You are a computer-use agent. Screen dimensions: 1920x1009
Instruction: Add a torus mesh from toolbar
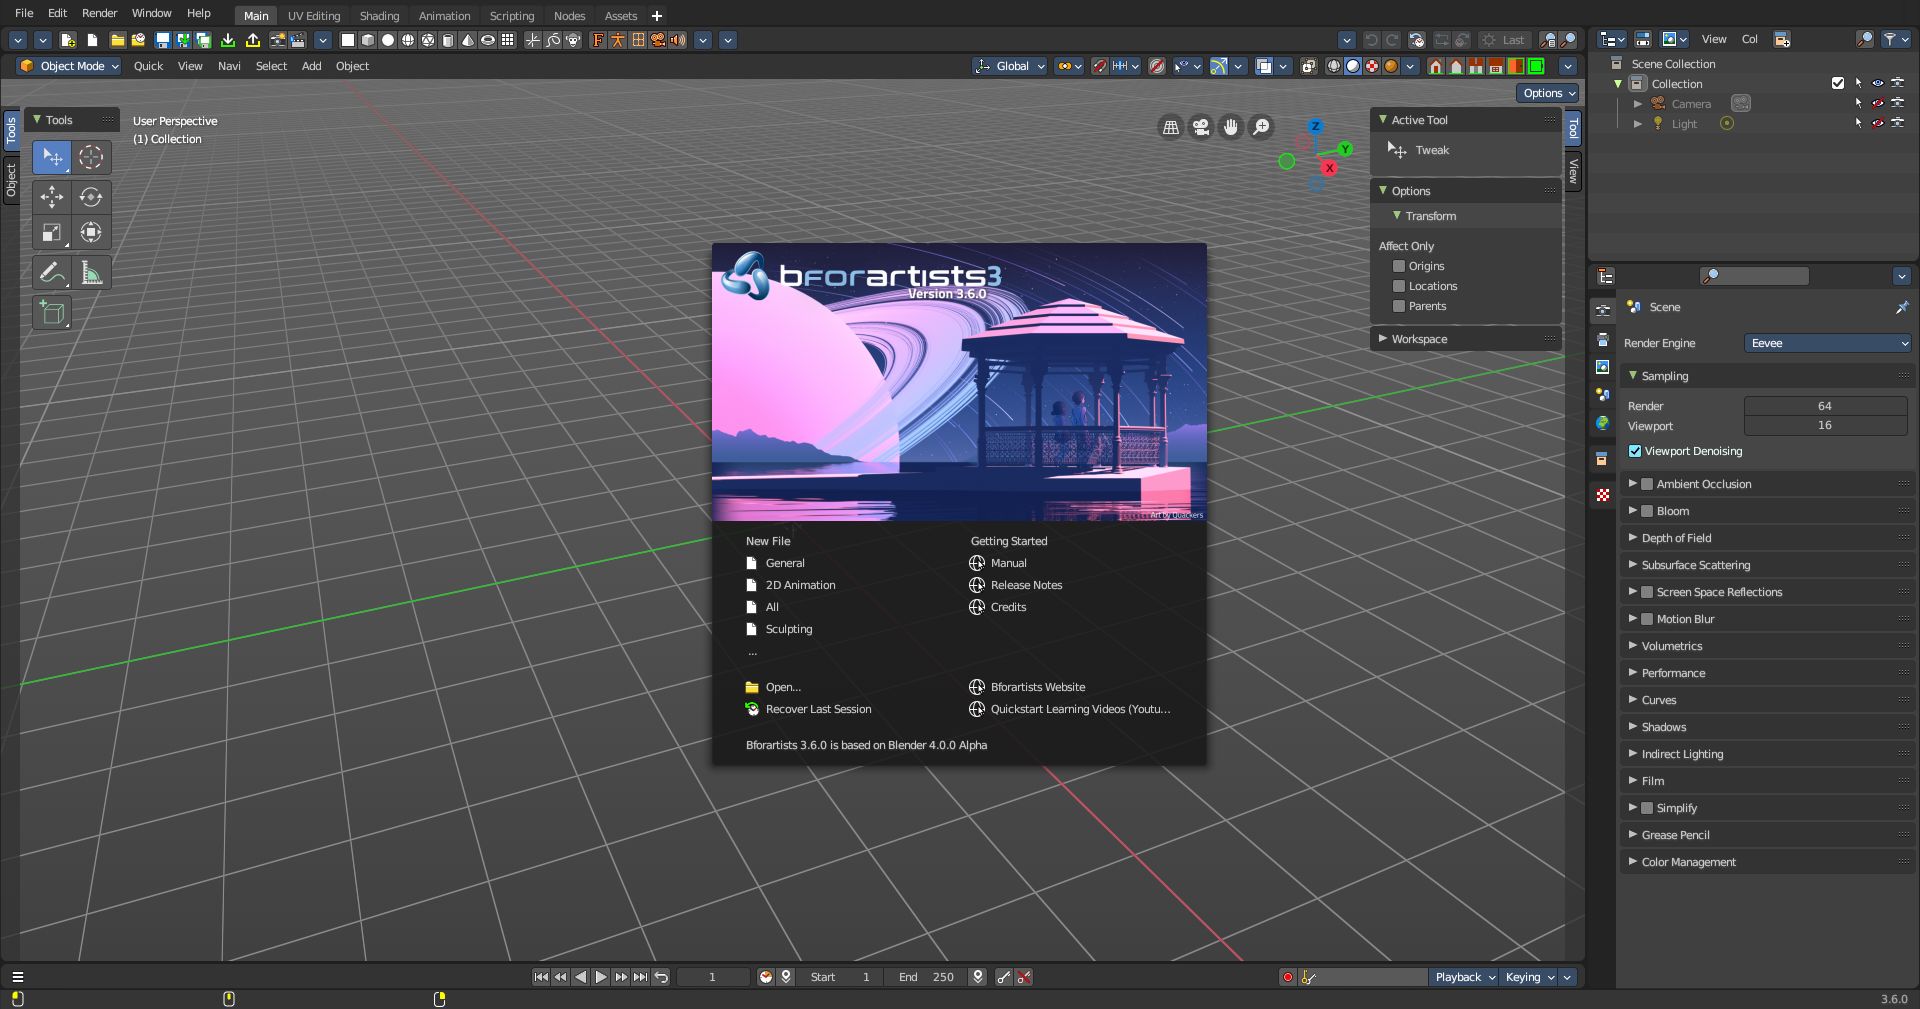[488, 40]
